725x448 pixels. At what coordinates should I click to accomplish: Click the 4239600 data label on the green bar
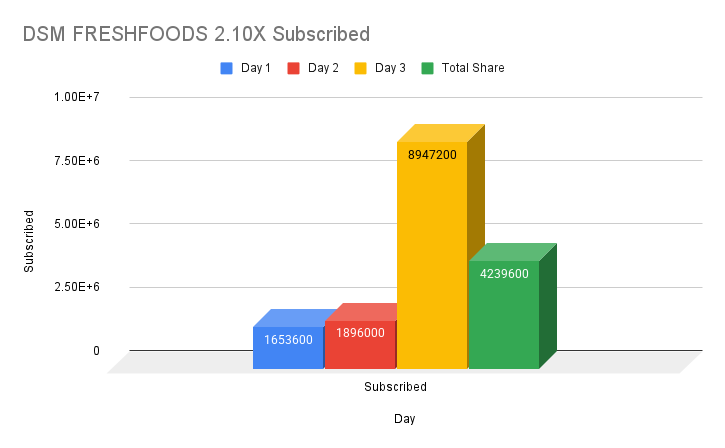coord(504,274)
